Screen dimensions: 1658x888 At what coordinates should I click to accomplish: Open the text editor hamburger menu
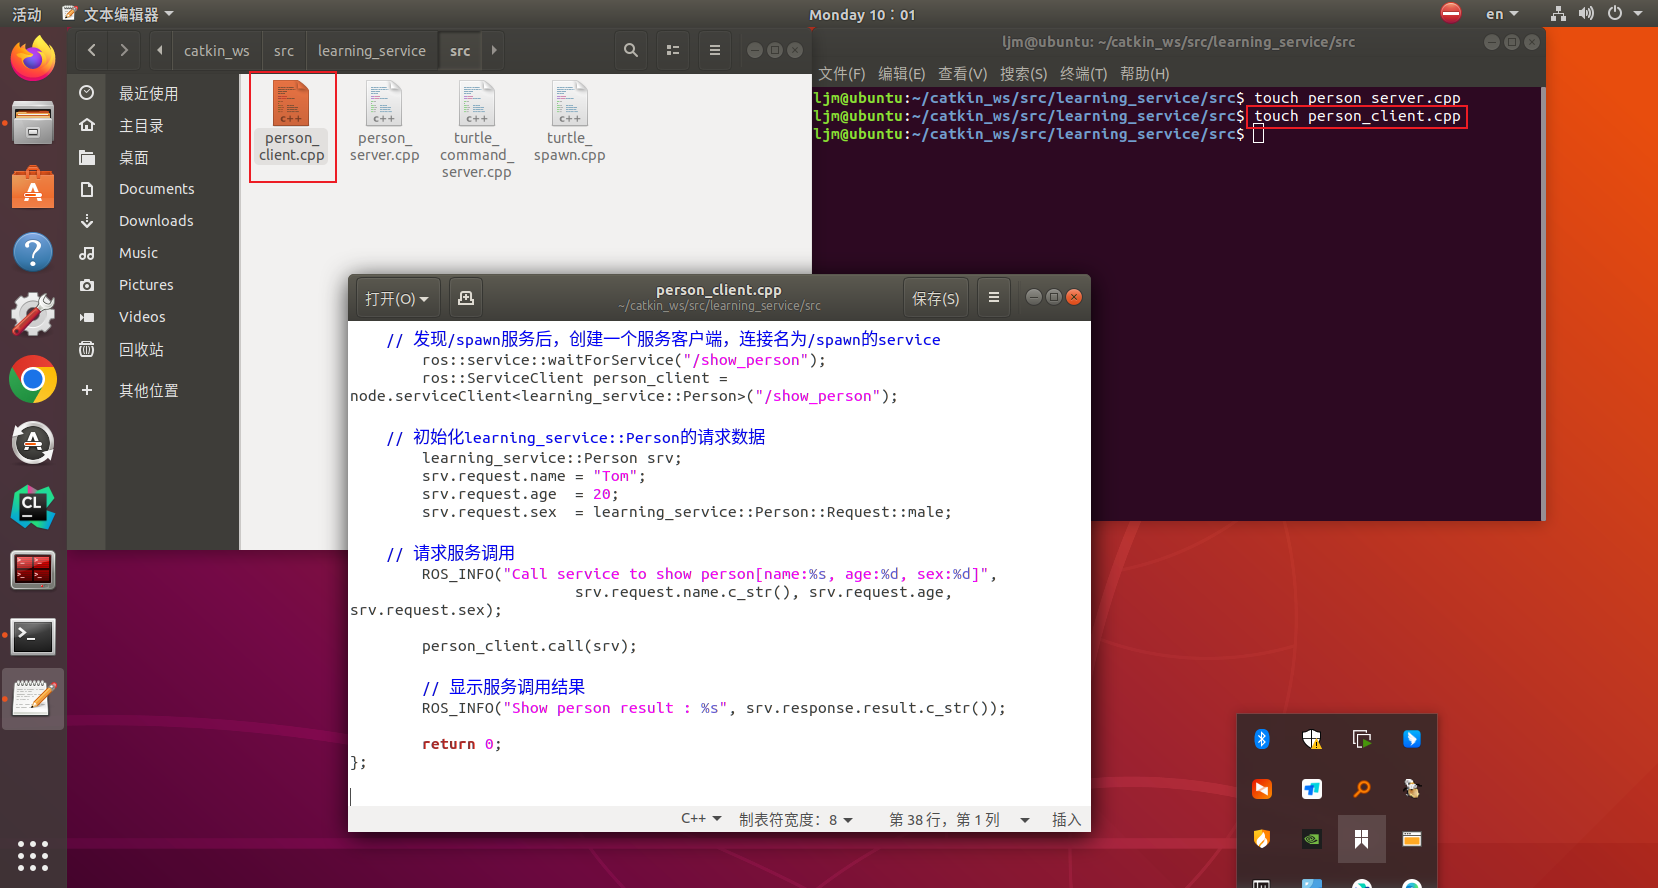pyautogui.click(x=993, y=298)
